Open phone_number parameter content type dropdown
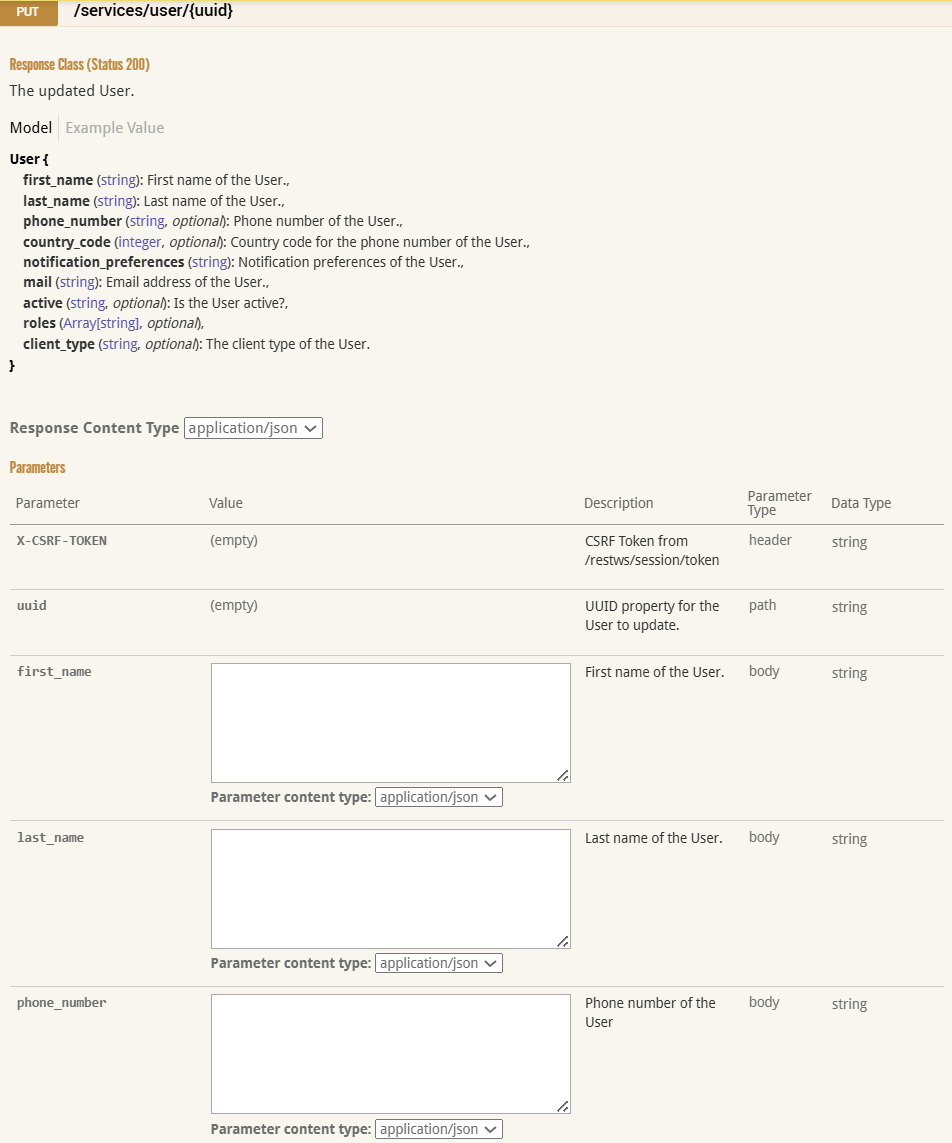The height and width of the screenshot is (1143, 952). 438,1129
